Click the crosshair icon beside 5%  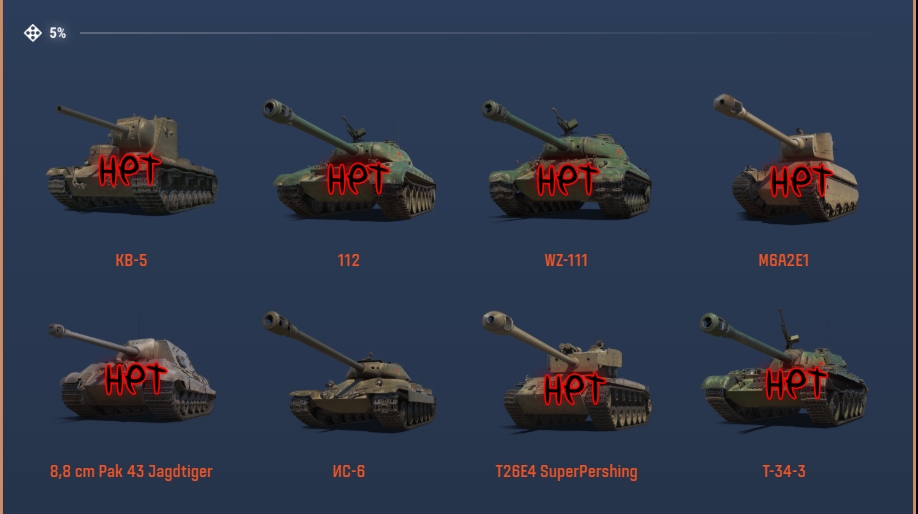33,33
